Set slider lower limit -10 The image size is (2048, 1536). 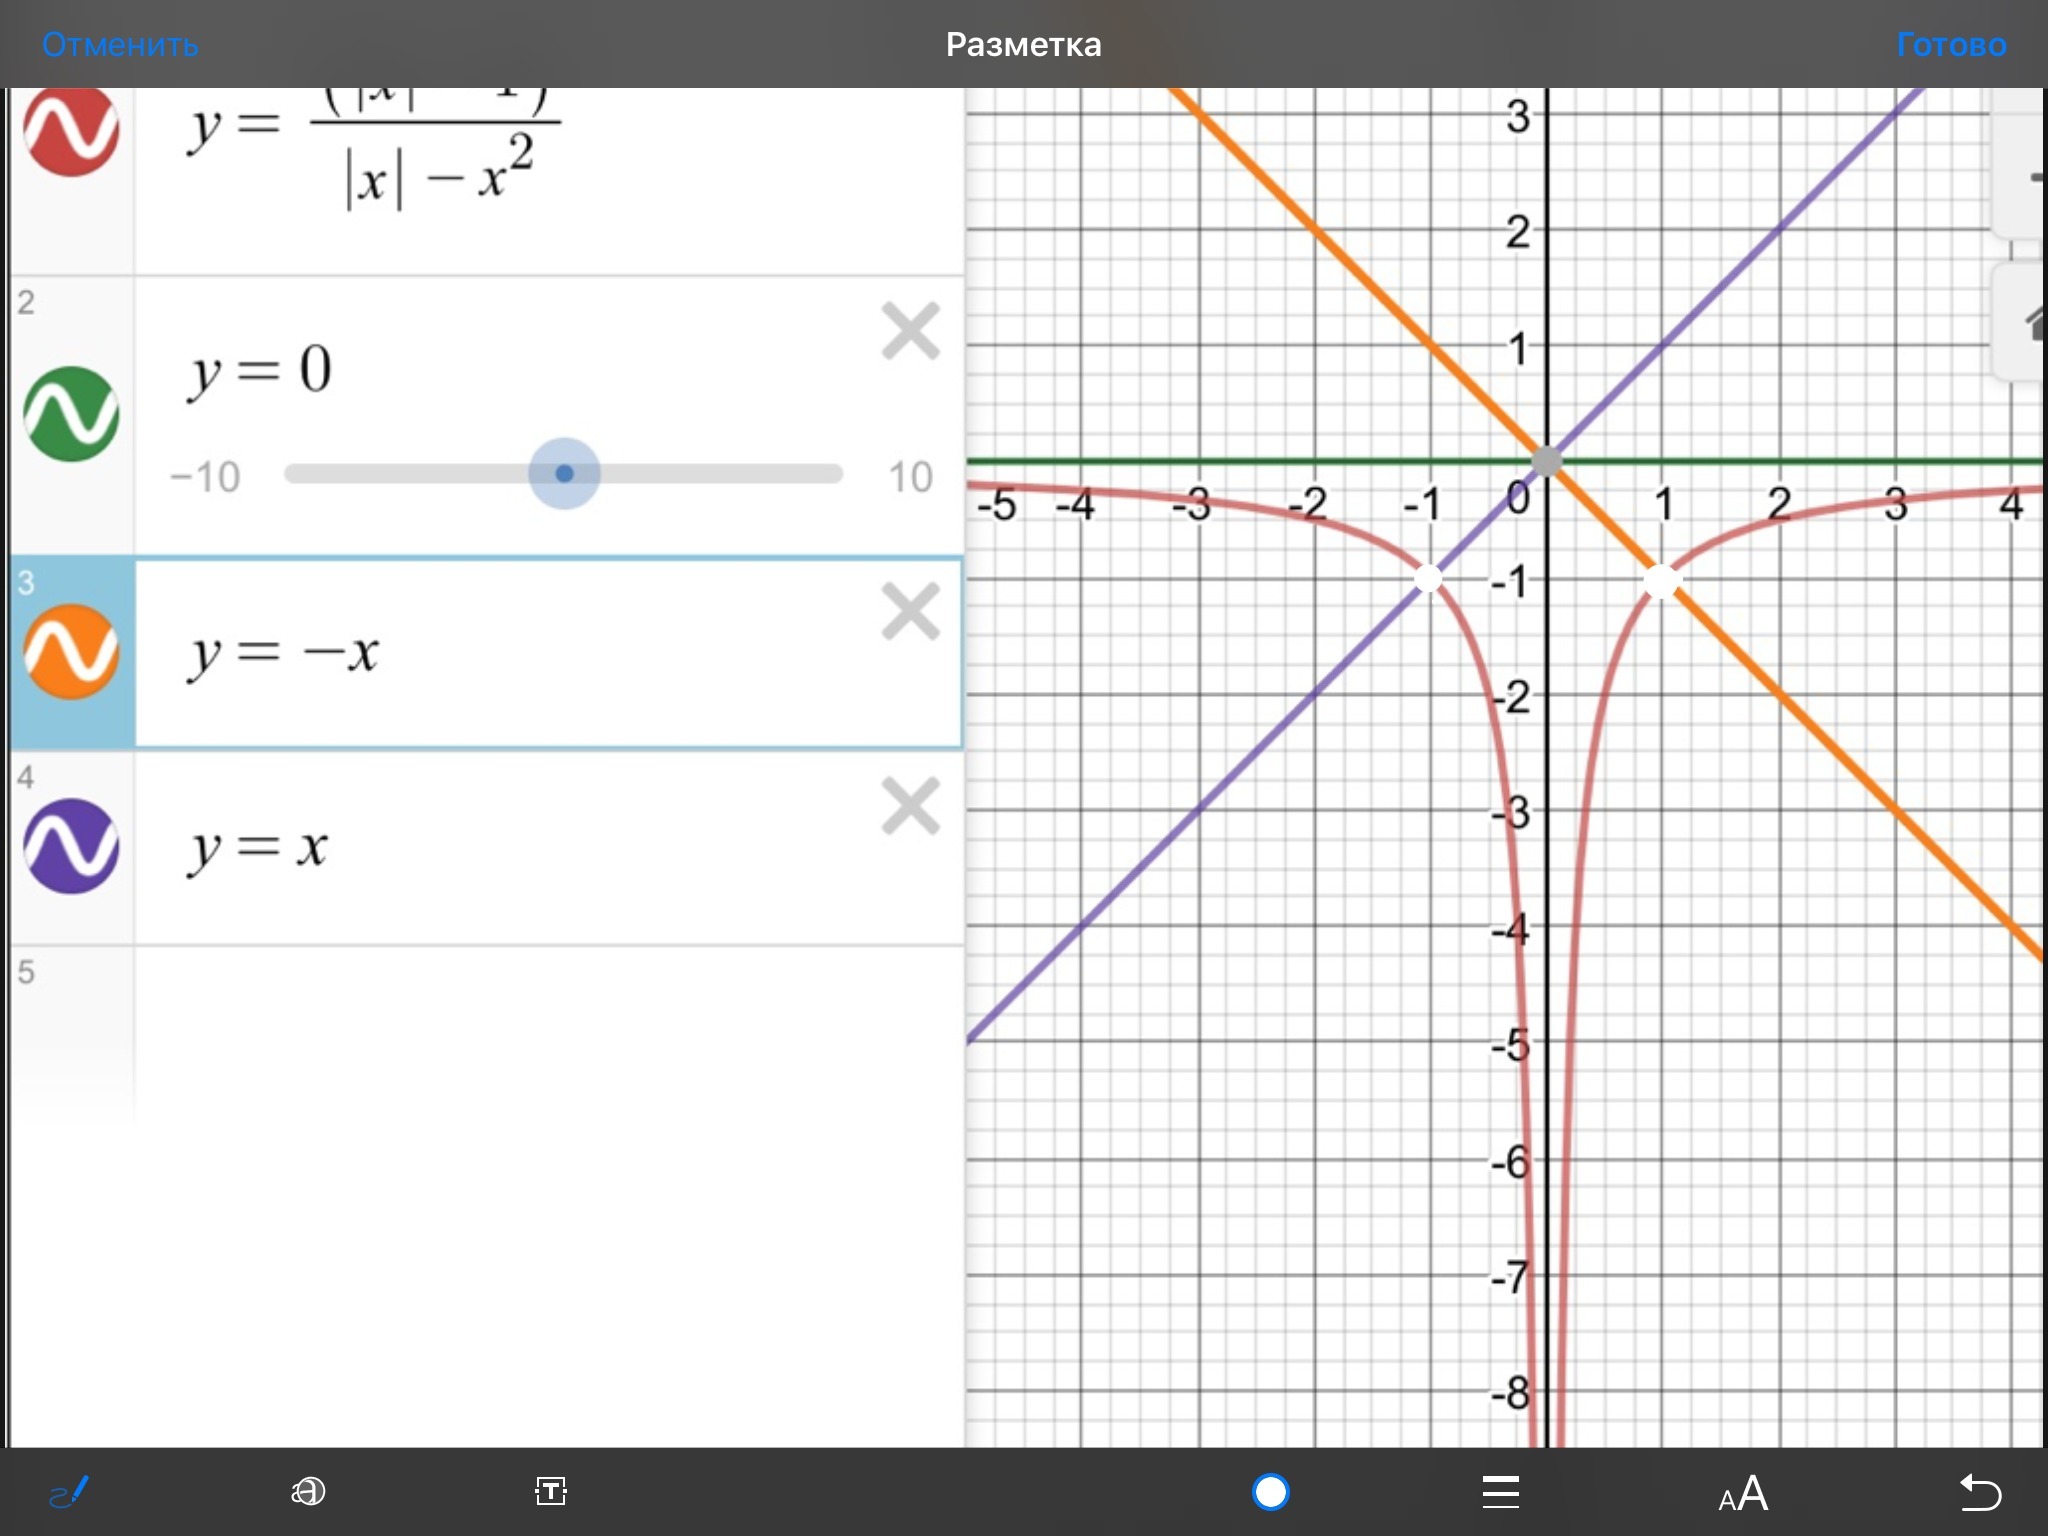(205, 477)
